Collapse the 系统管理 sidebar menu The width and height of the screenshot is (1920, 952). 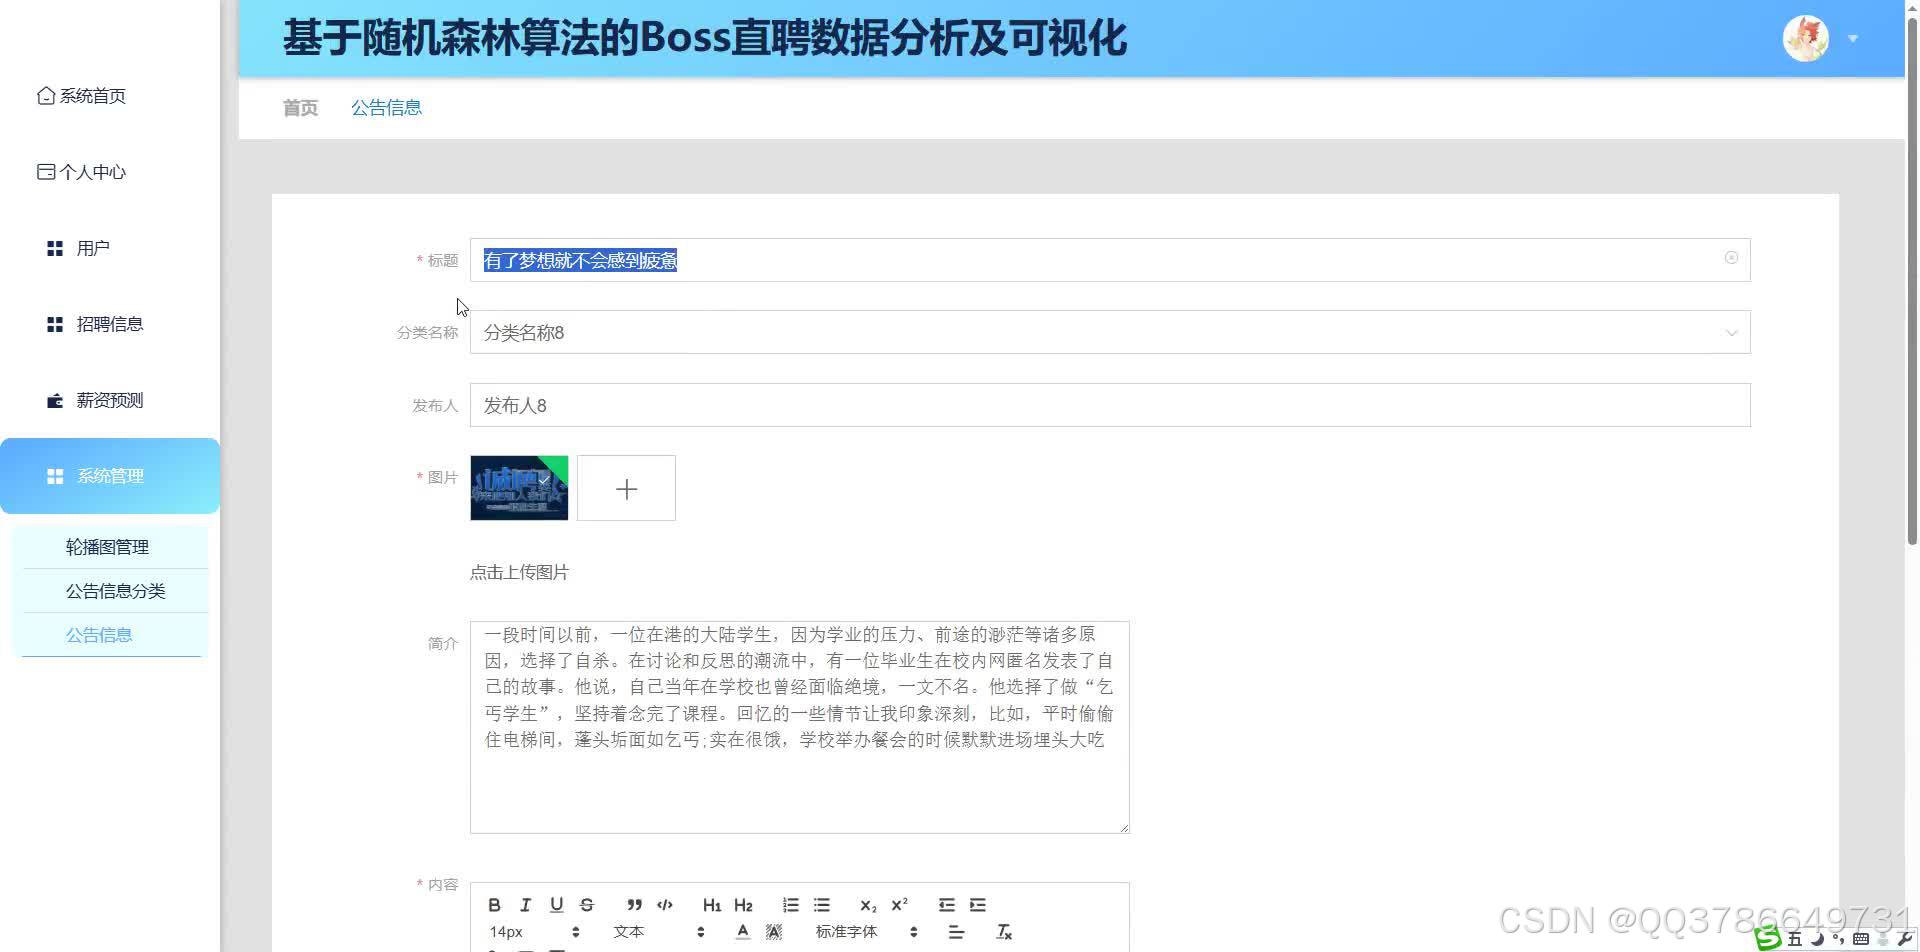click(110, 476)
